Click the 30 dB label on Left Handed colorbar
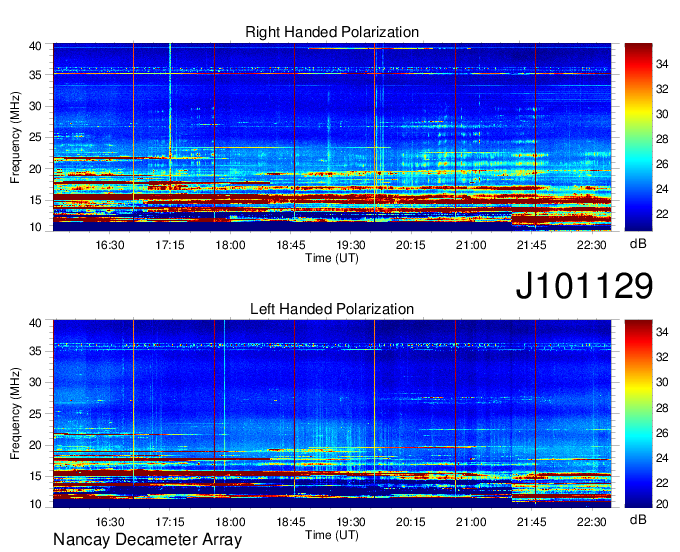Viewport: 680px width, 552px height. (x=662, y=382)
